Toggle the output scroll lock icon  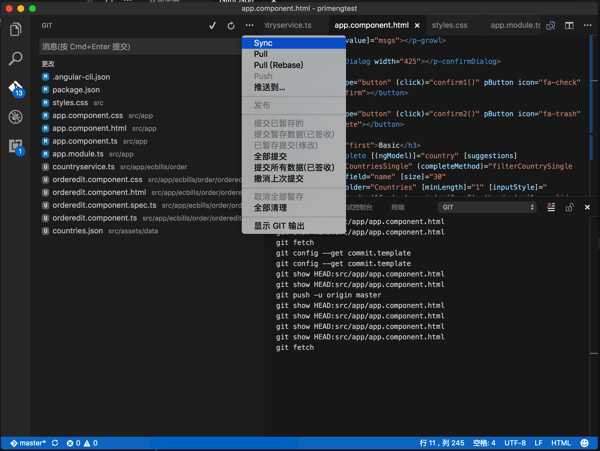click(x=569, y=207)
